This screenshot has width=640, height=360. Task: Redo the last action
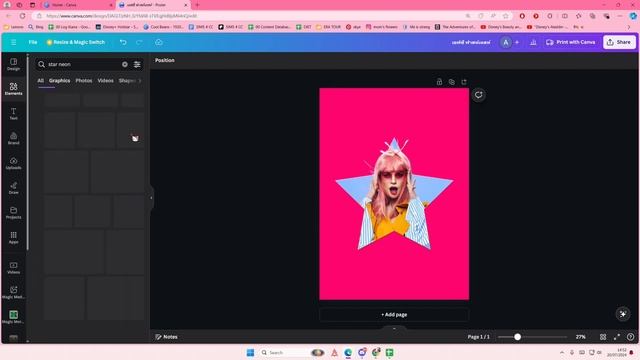(139, 42)
